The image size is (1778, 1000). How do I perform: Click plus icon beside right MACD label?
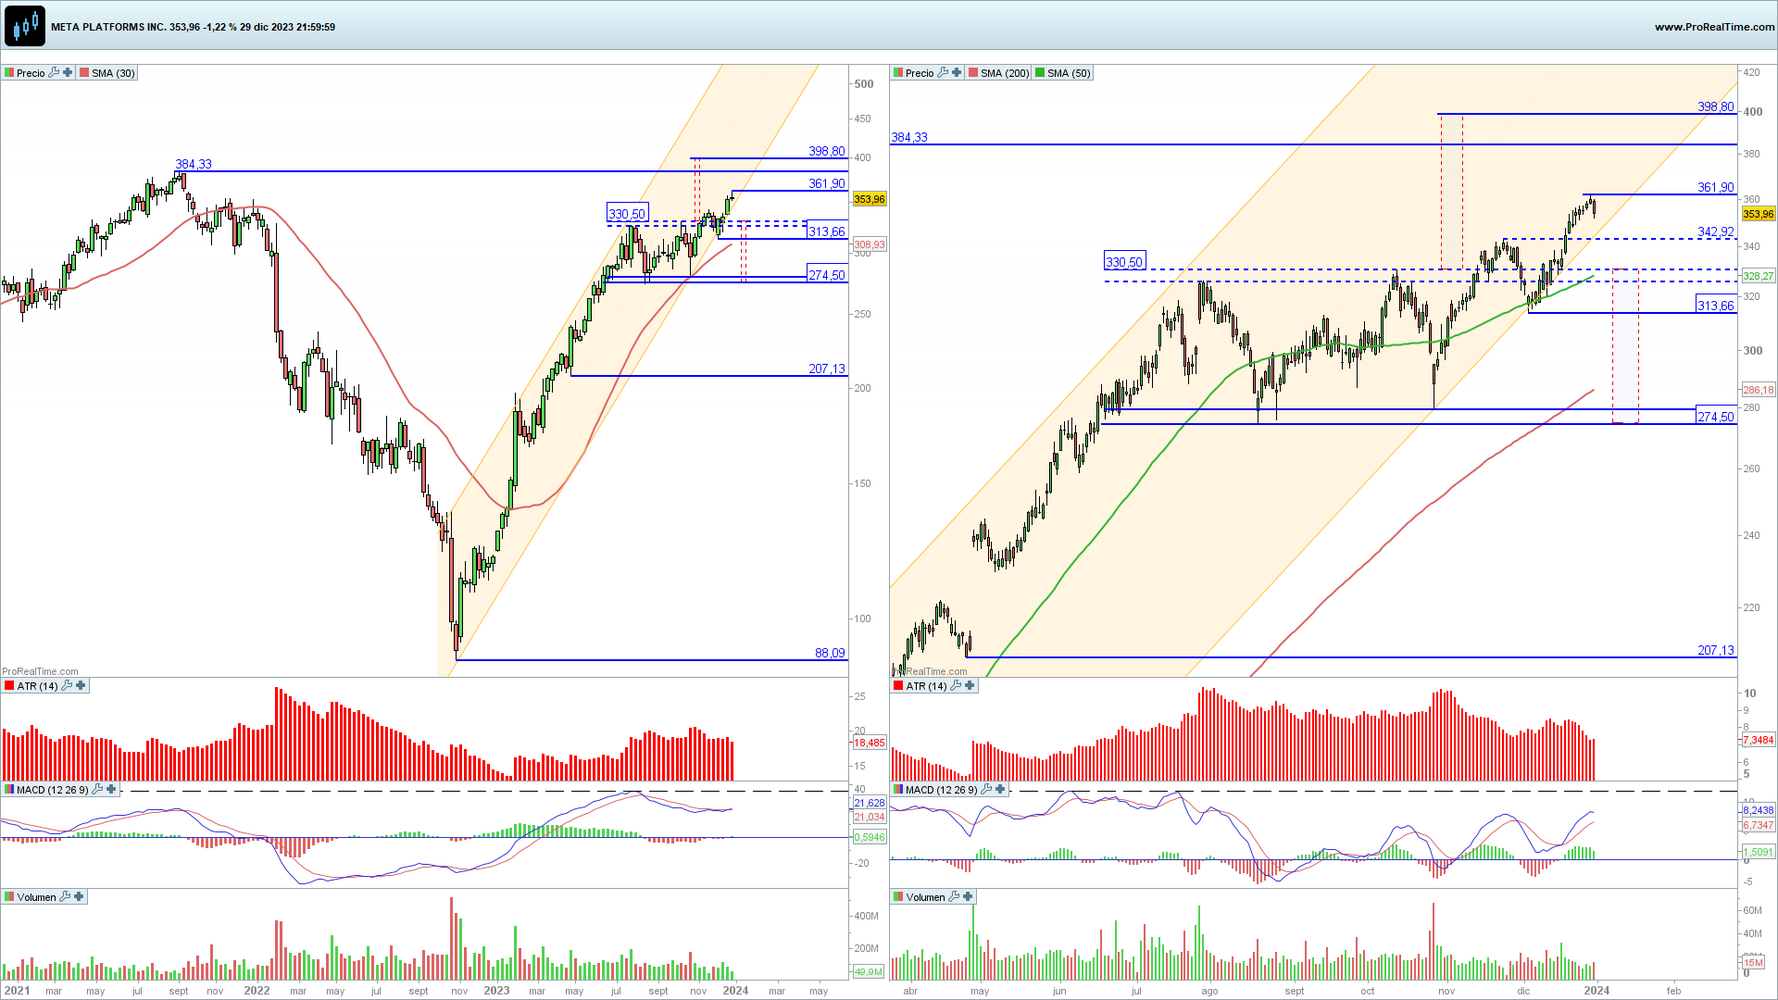(1000, 790)
